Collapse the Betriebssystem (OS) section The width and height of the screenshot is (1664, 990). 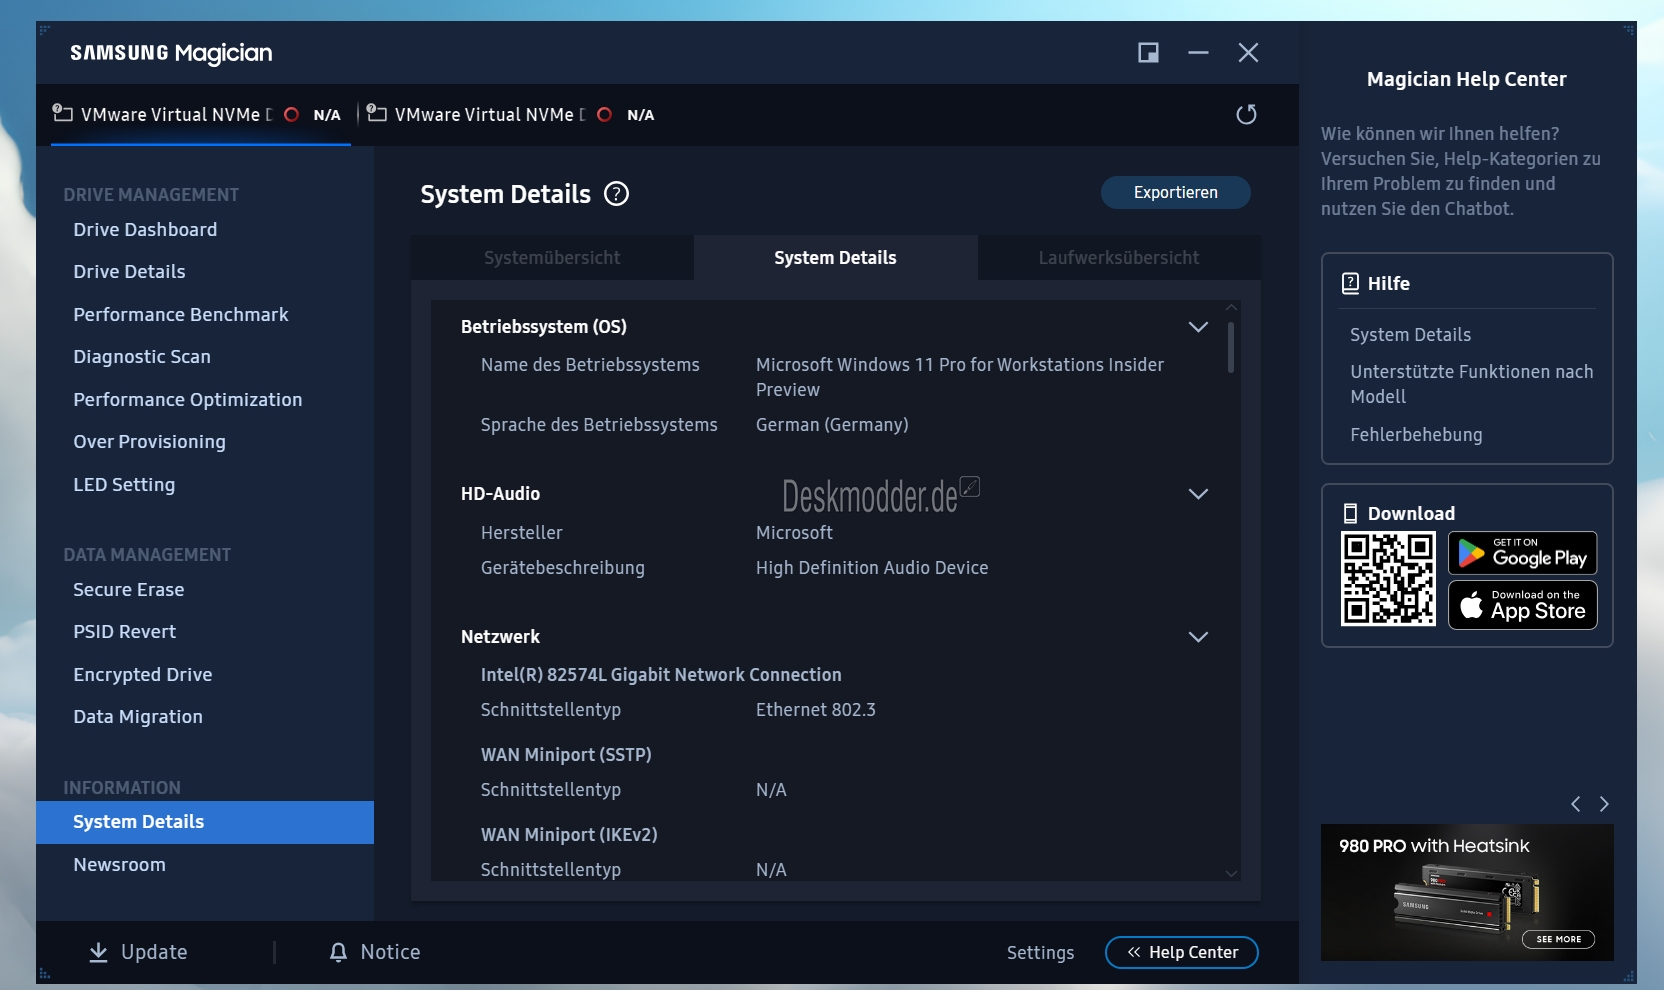[x=1198, y=327]
